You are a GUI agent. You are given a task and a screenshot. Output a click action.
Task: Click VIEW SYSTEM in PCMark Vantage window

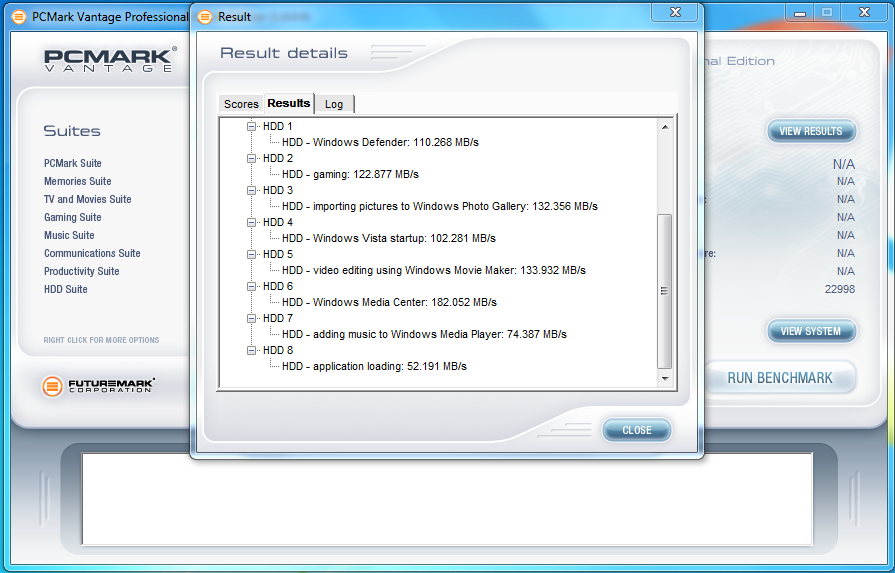(811, 331)
